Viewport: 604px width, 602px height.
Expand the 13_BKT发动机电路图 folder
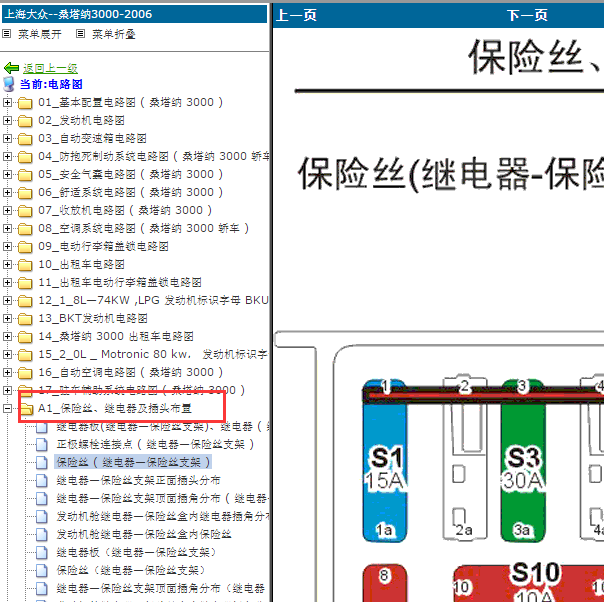coord(7,319)
